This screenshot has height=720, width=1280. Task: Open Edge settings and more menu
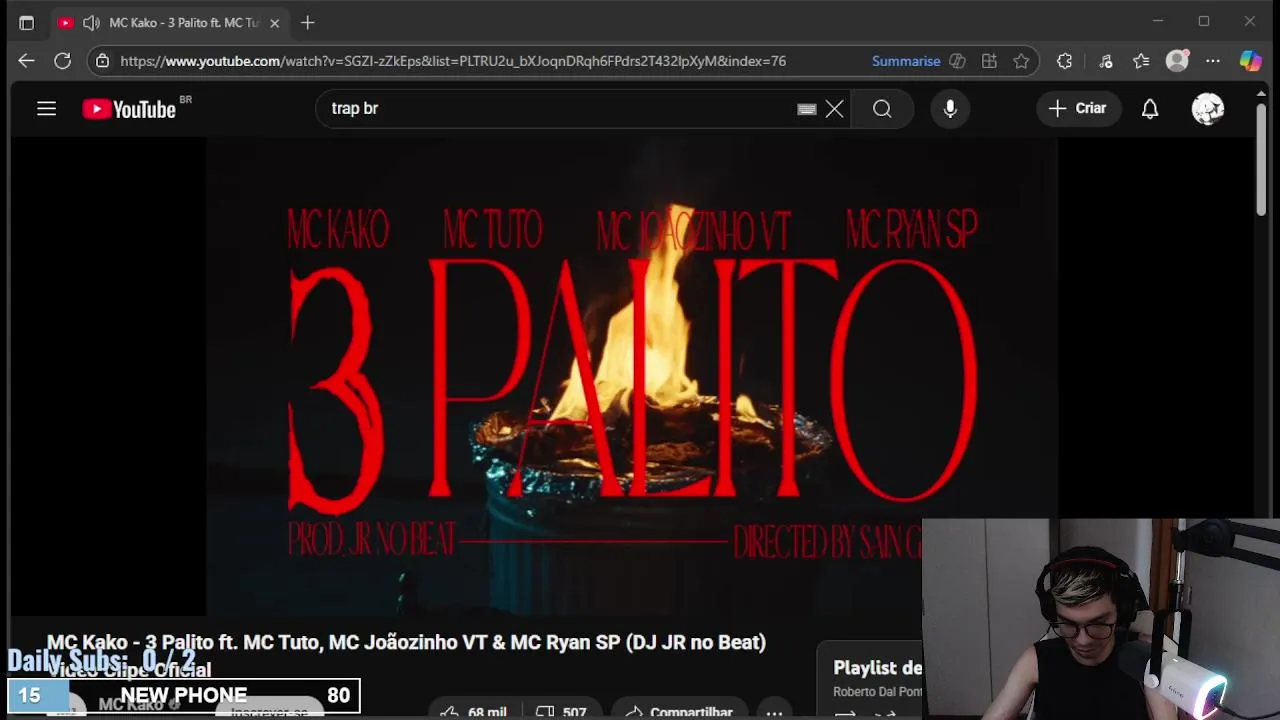[x=1213, y=61]
